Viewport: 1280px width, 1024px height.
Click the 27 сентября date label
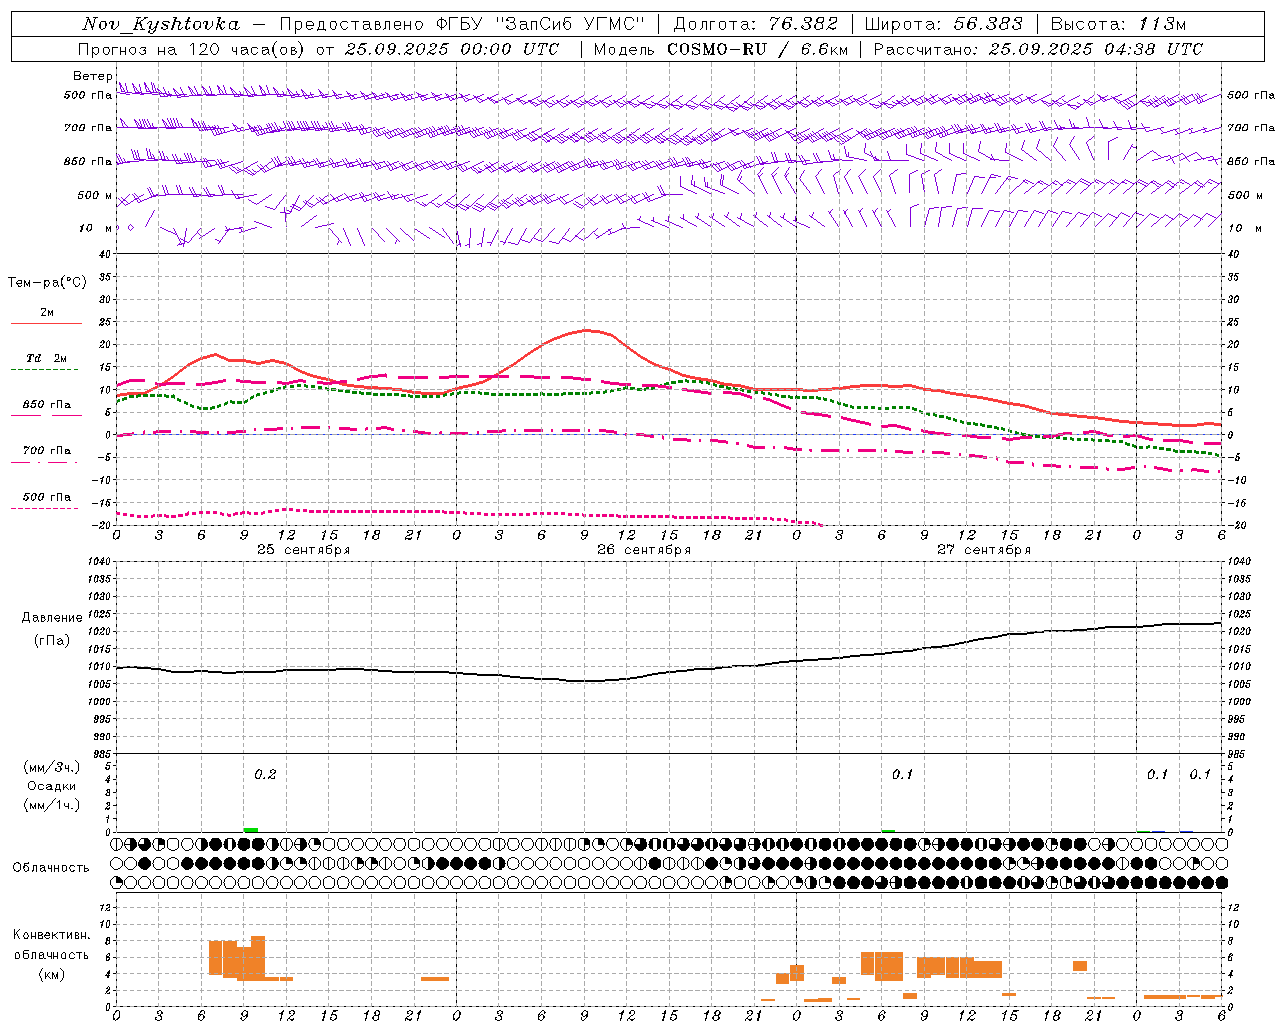tap(984, 550)
